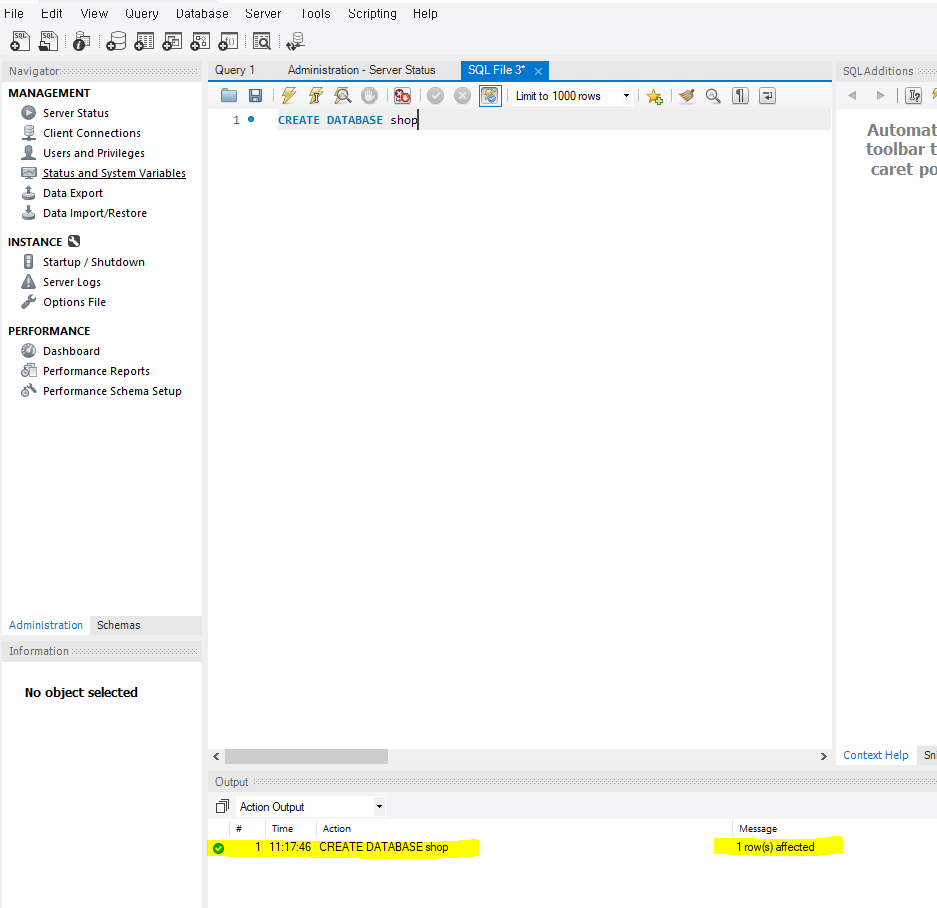This screenshot has height=908, width=937.
Task: Open SQL script file in new tab icon
Action: (x=48, y=41)
